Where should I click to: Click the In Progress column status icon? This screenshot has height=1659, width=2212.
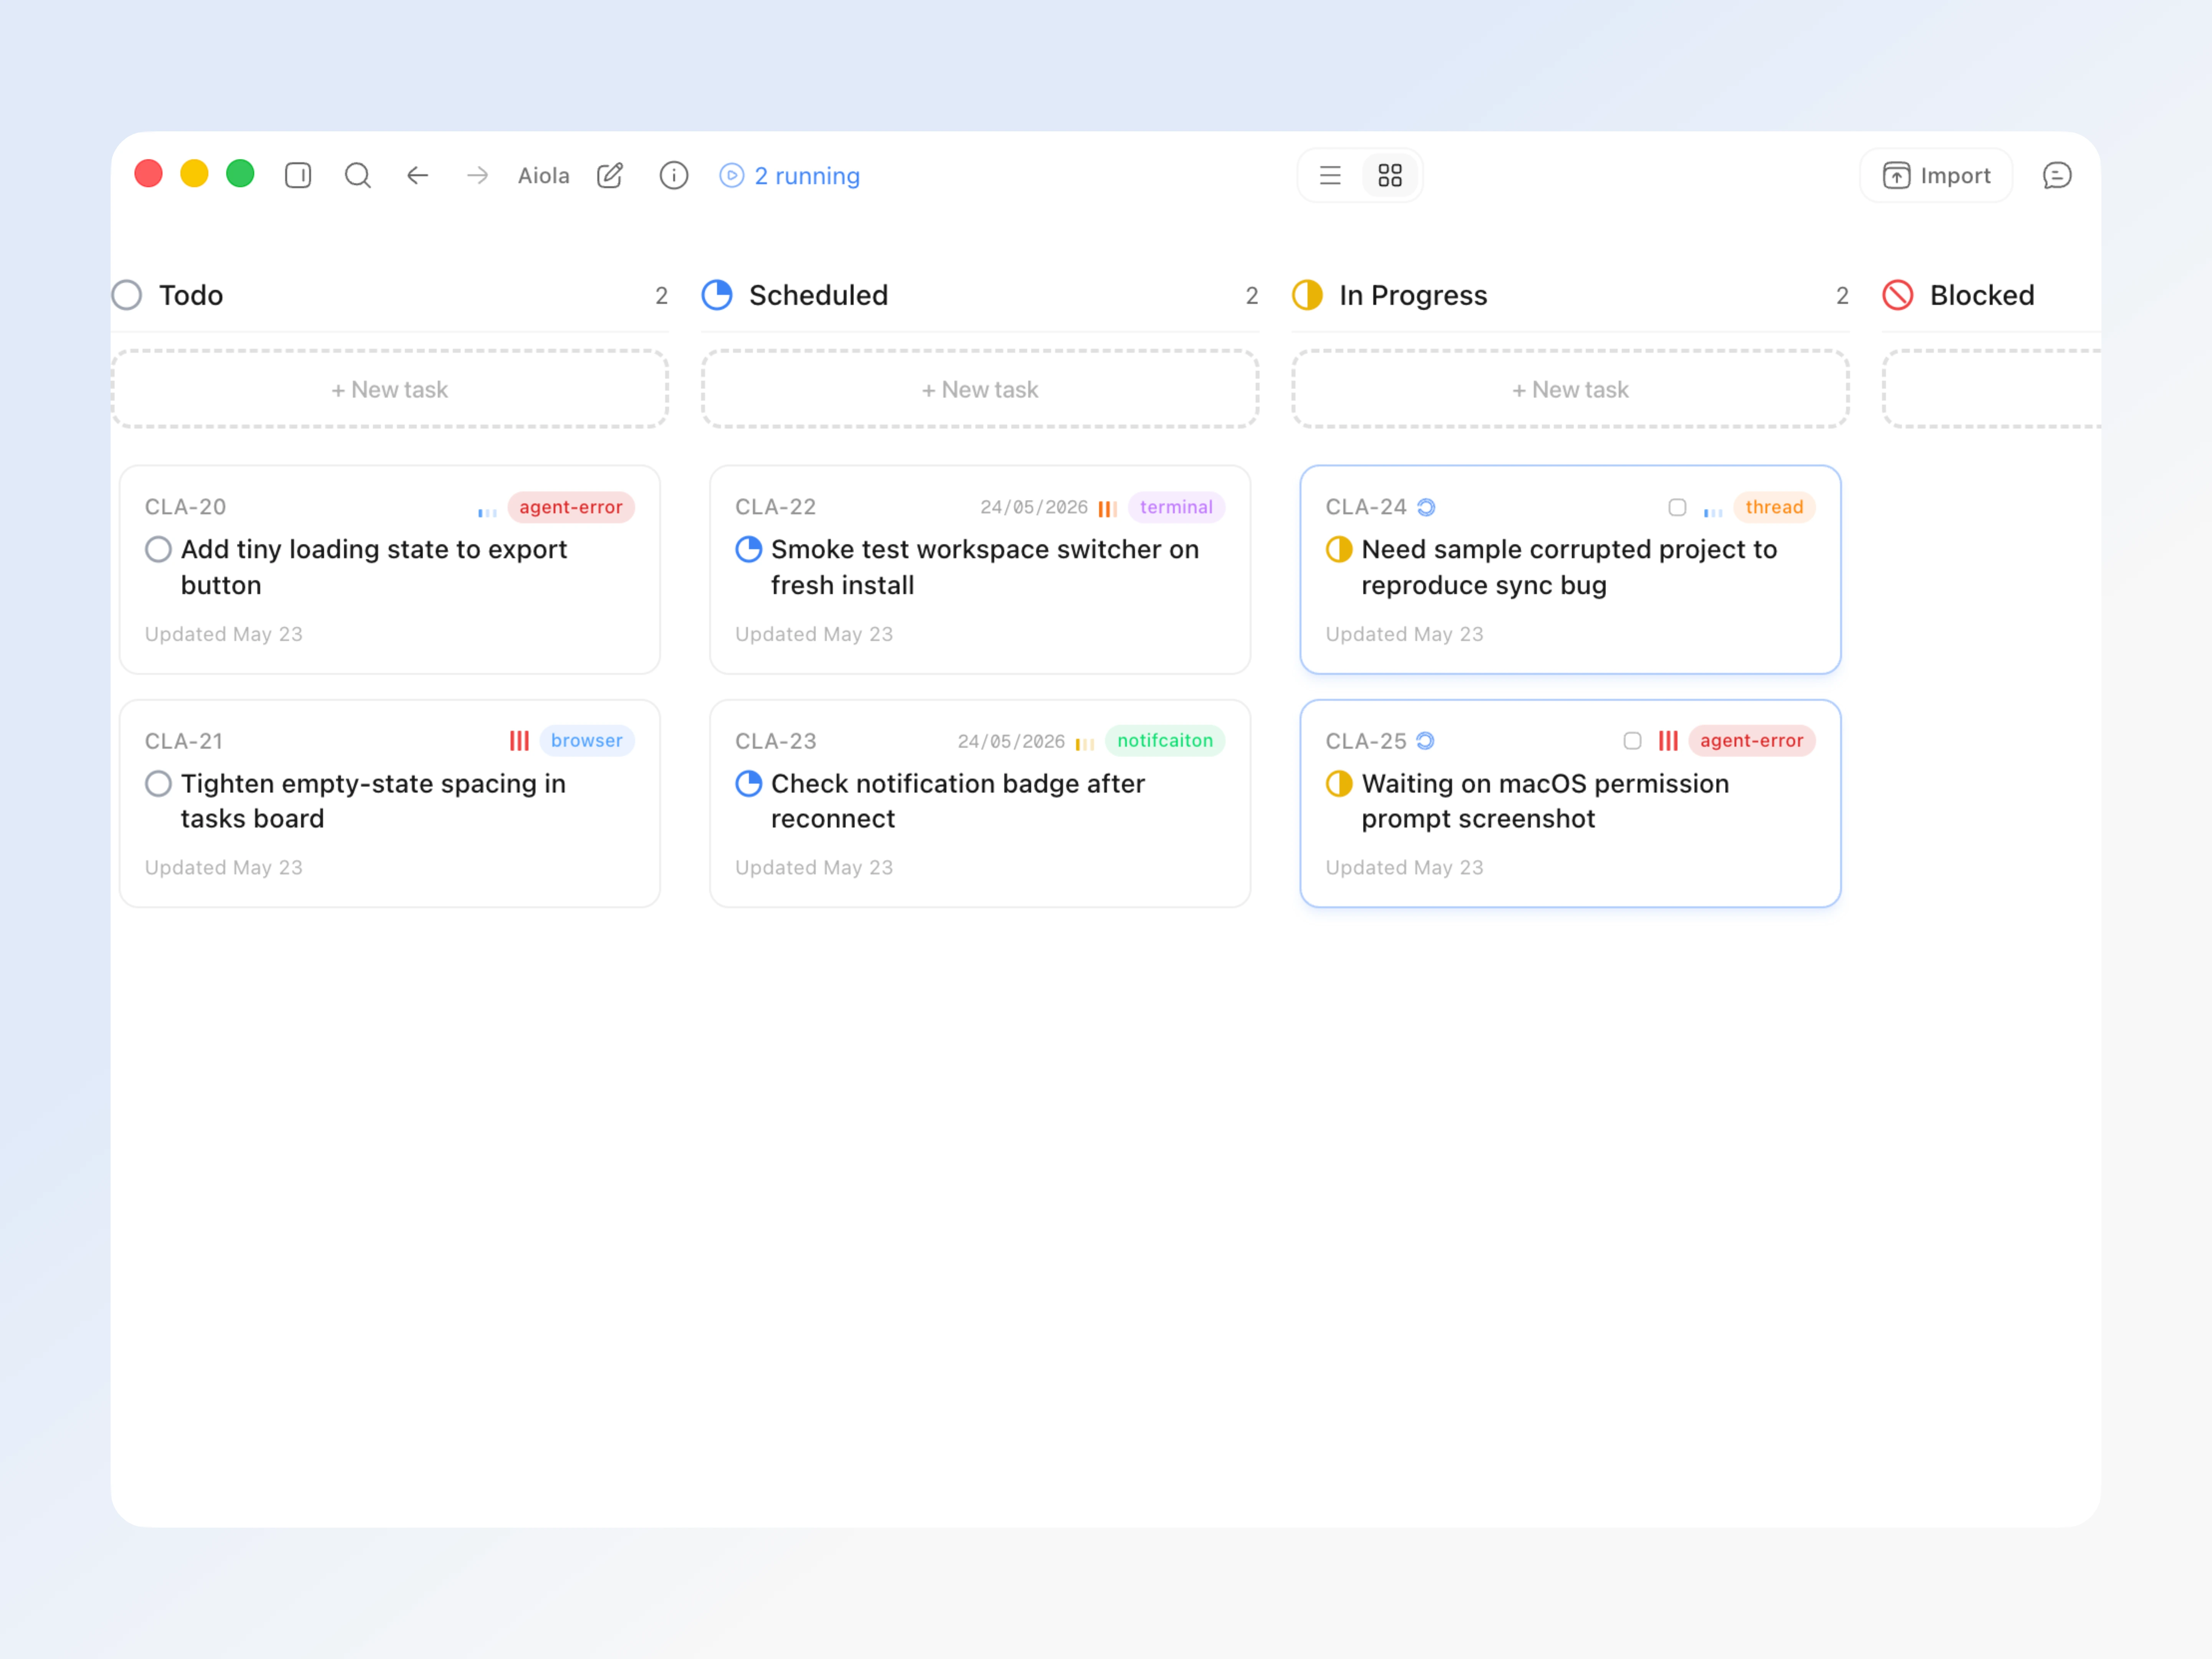[1307, 295]
